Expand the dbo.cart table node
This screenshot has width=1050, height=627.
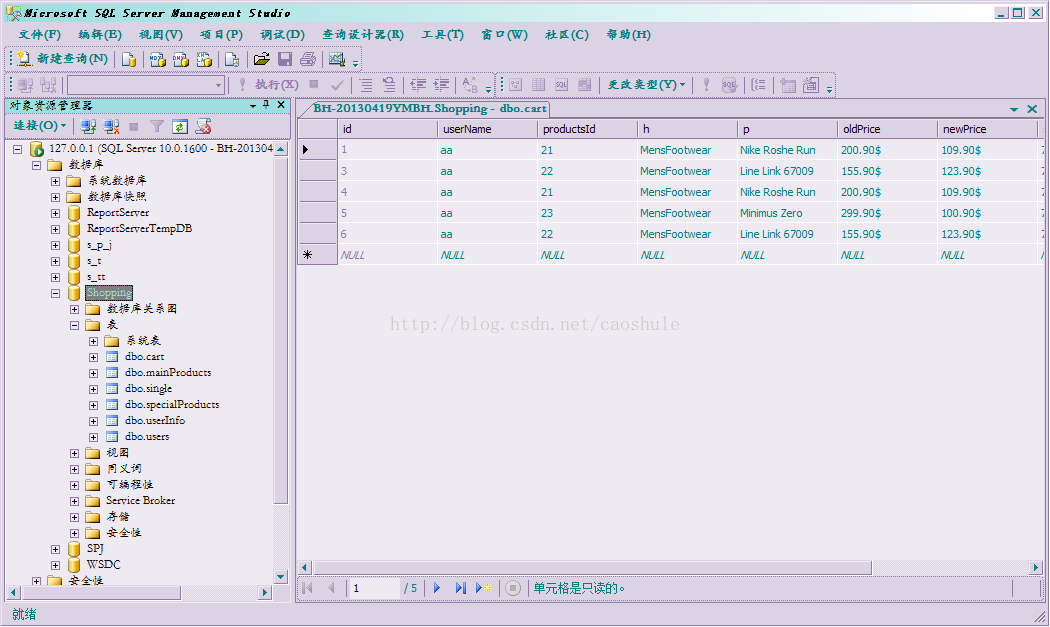tap(94, 357)
